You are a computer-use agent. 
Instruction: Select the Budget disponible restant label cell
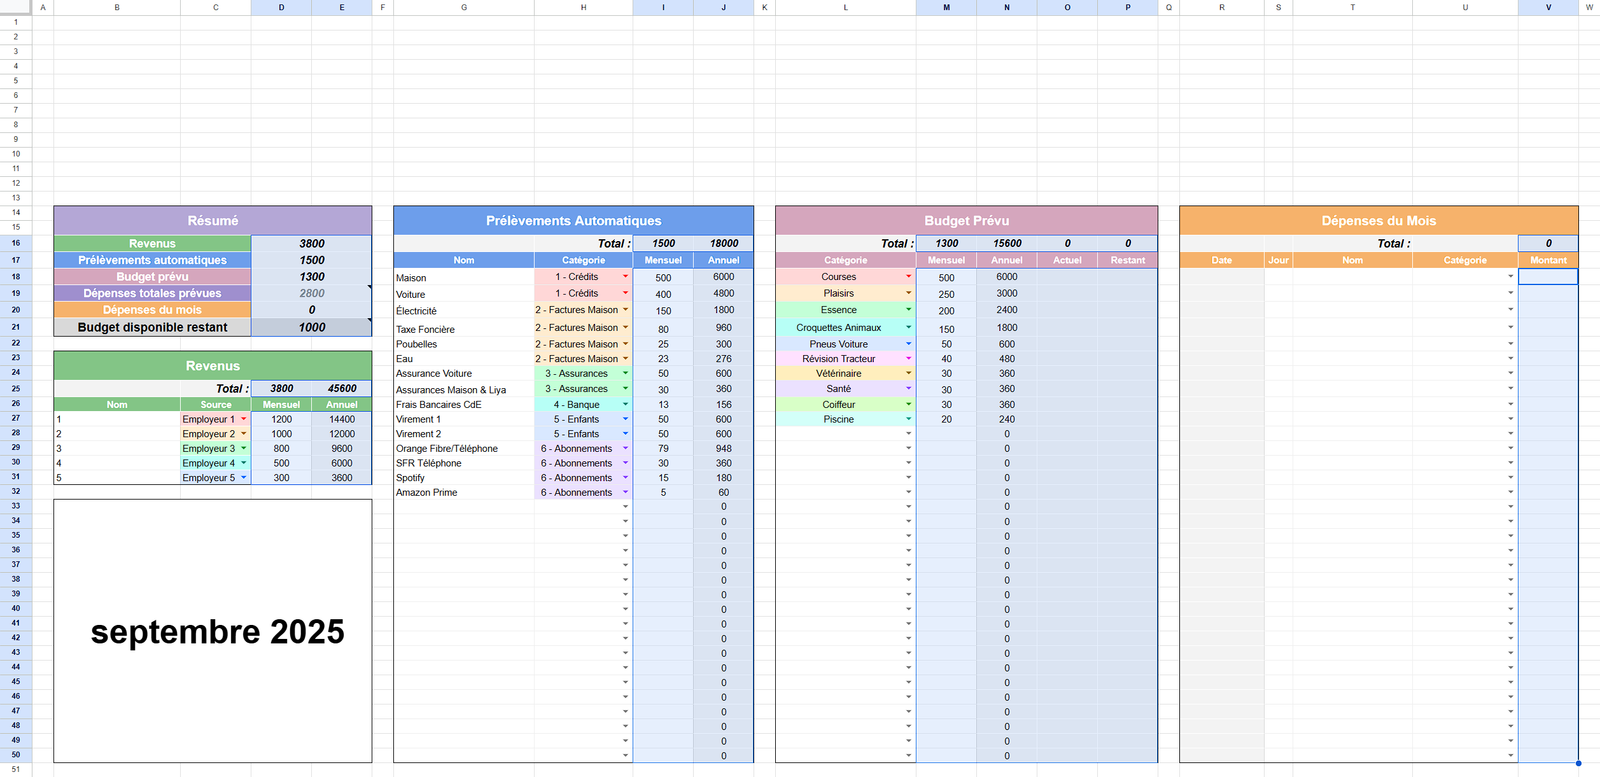click(152, 327)
